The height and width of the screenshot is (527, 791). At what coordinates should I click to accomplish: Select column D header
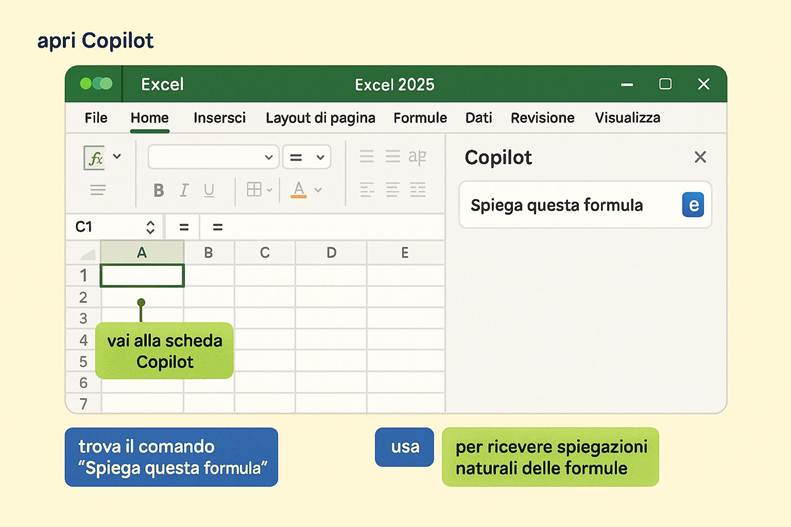(331, 253)
